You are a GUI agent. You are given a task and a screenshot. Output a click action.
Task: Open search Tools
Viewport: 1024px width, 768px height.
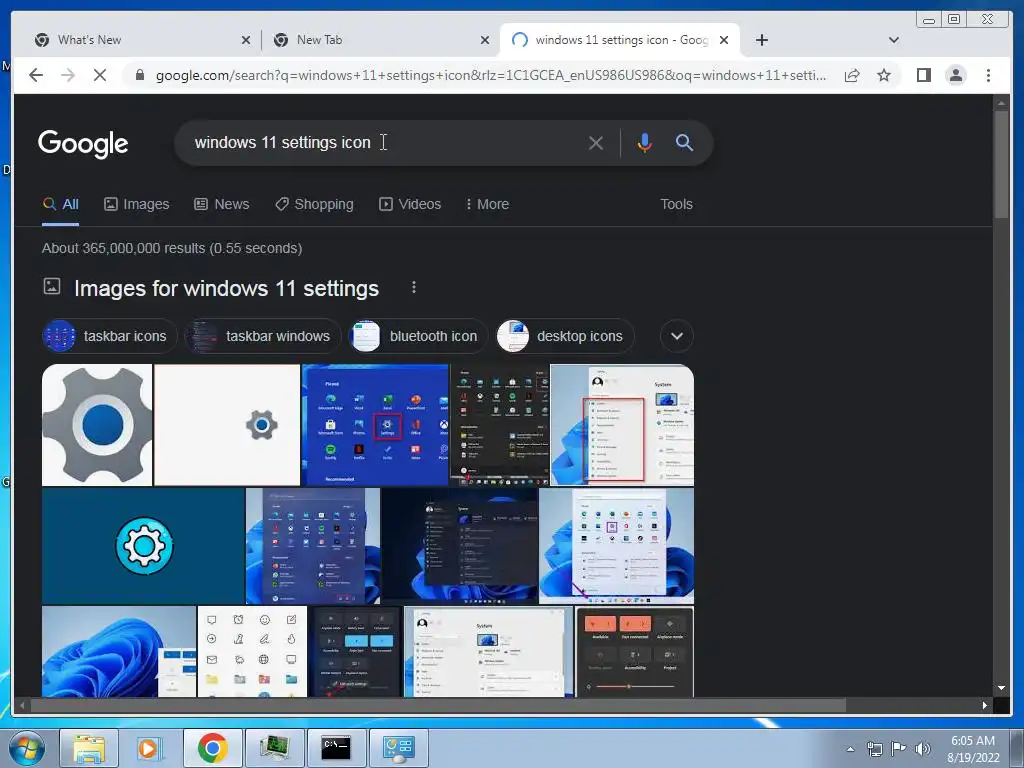pos(676,204)
